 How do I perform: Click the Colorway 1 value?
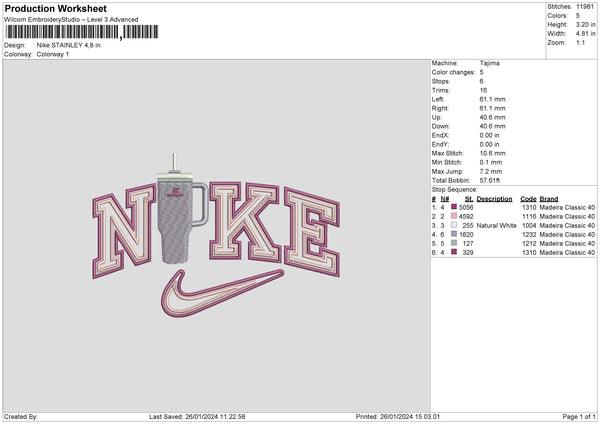(x=53, y=54)
